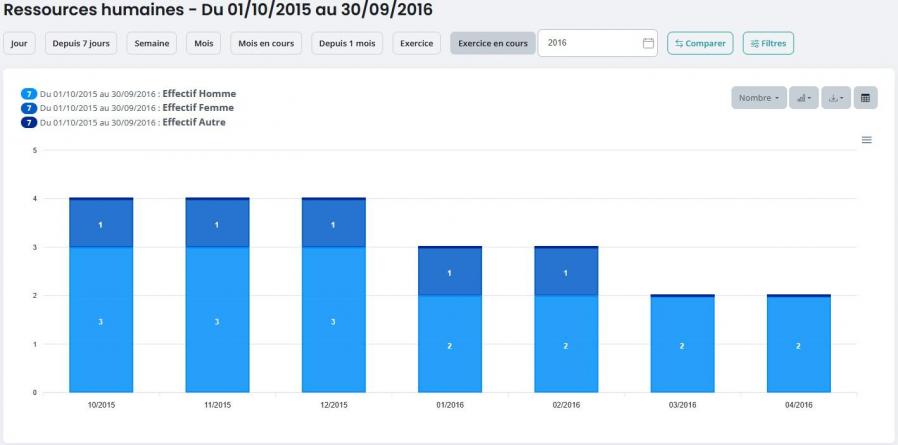Select the Jour period tab

[19, 44]
